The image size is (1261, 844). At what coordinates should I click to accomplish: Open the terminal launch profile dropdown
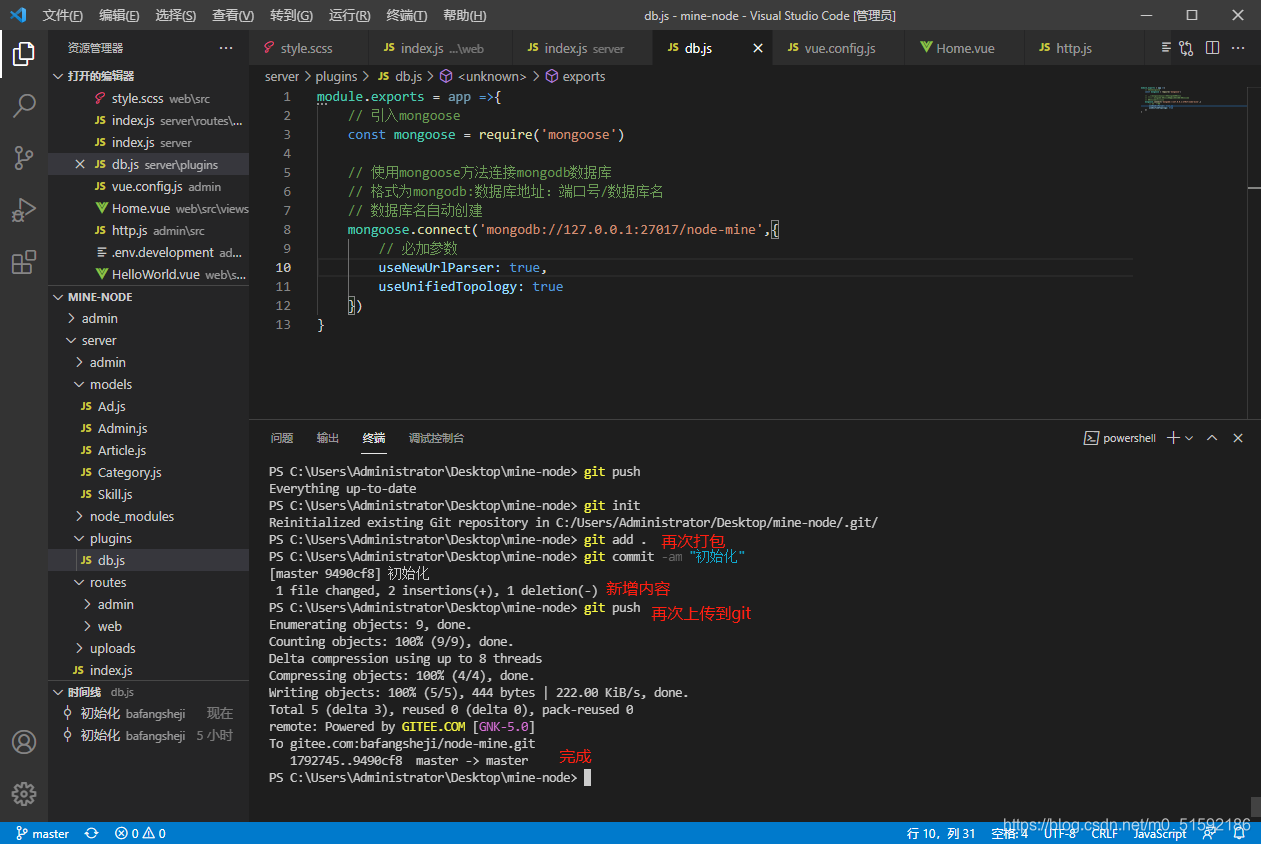coord(1189,438)
